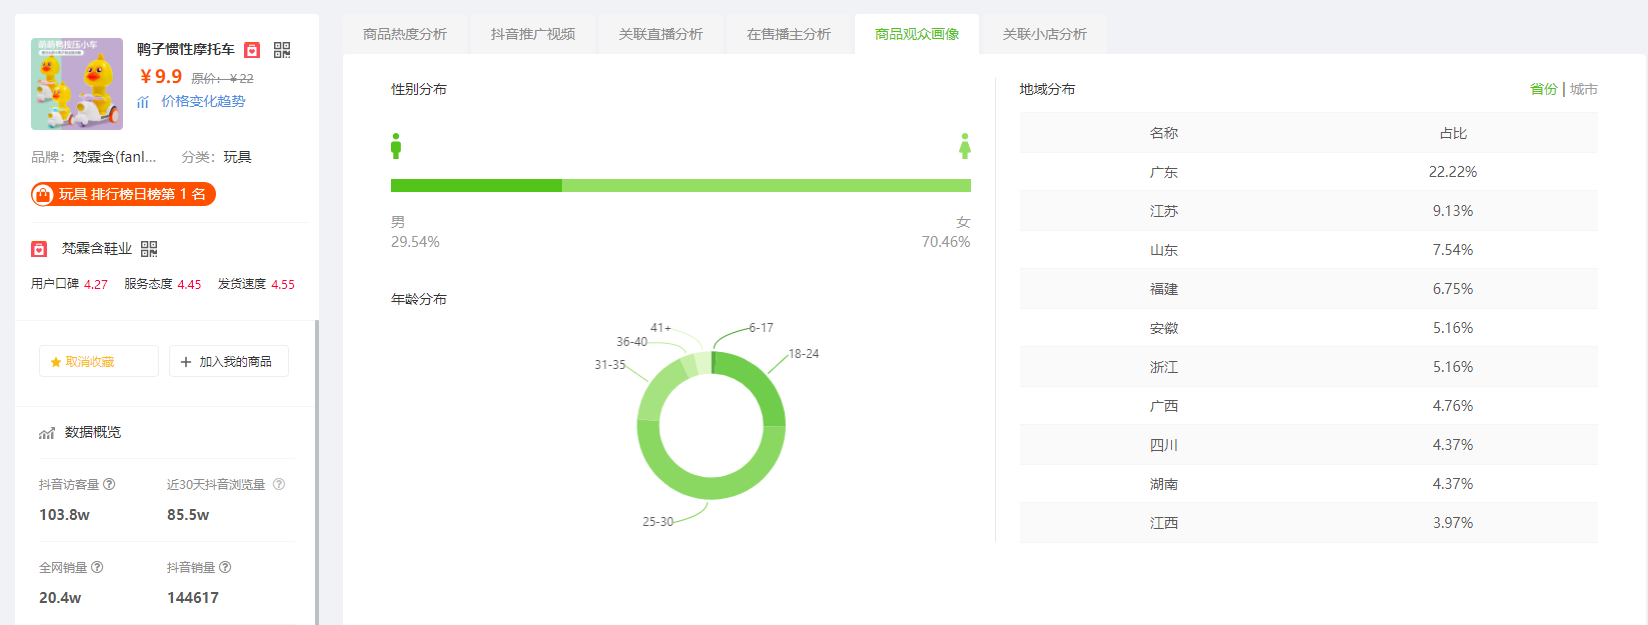Click help icon next to 抖音访客量
This screenshot has width=1648, height=625.
109,484
